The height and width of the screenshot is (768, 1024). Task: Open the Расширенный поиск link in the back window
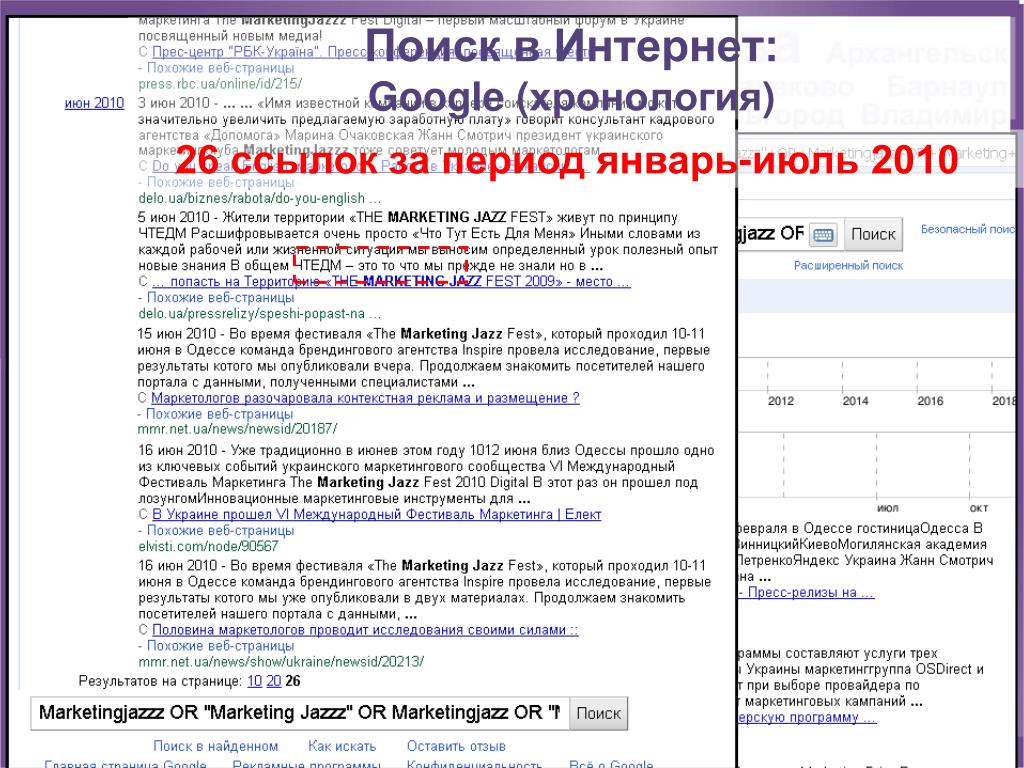click(x=848, y=266)
